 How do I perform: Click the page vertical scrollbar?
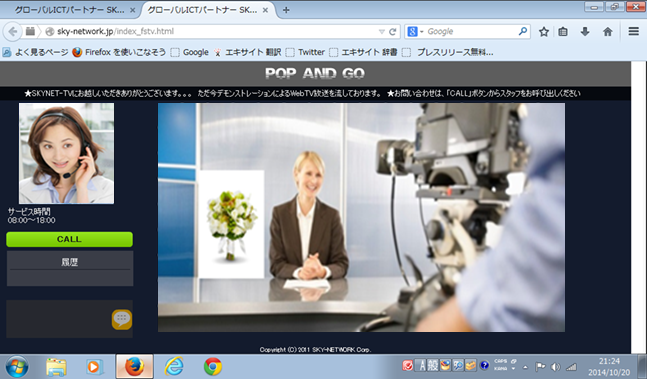(x=638, y=206)
